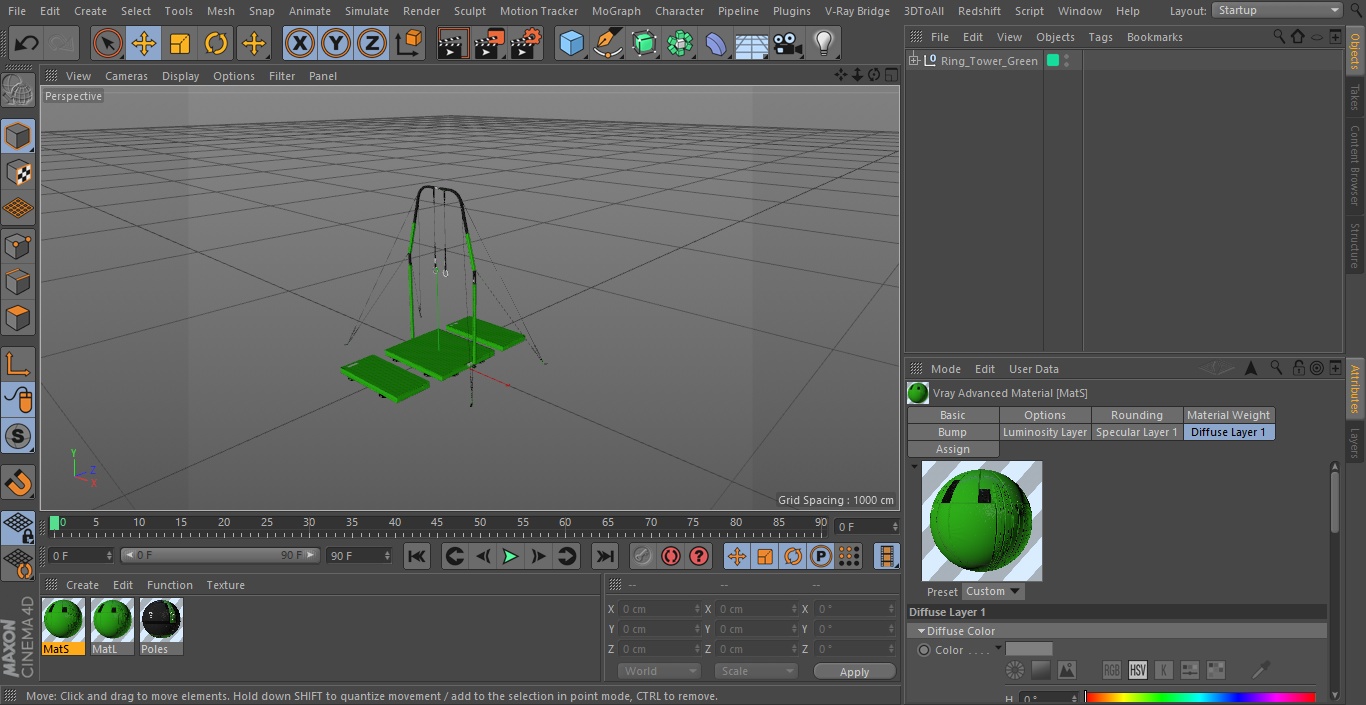Render to Picture Viewer icon
Viewport: 1366px width, 705px height.
(x=489, y=44)
